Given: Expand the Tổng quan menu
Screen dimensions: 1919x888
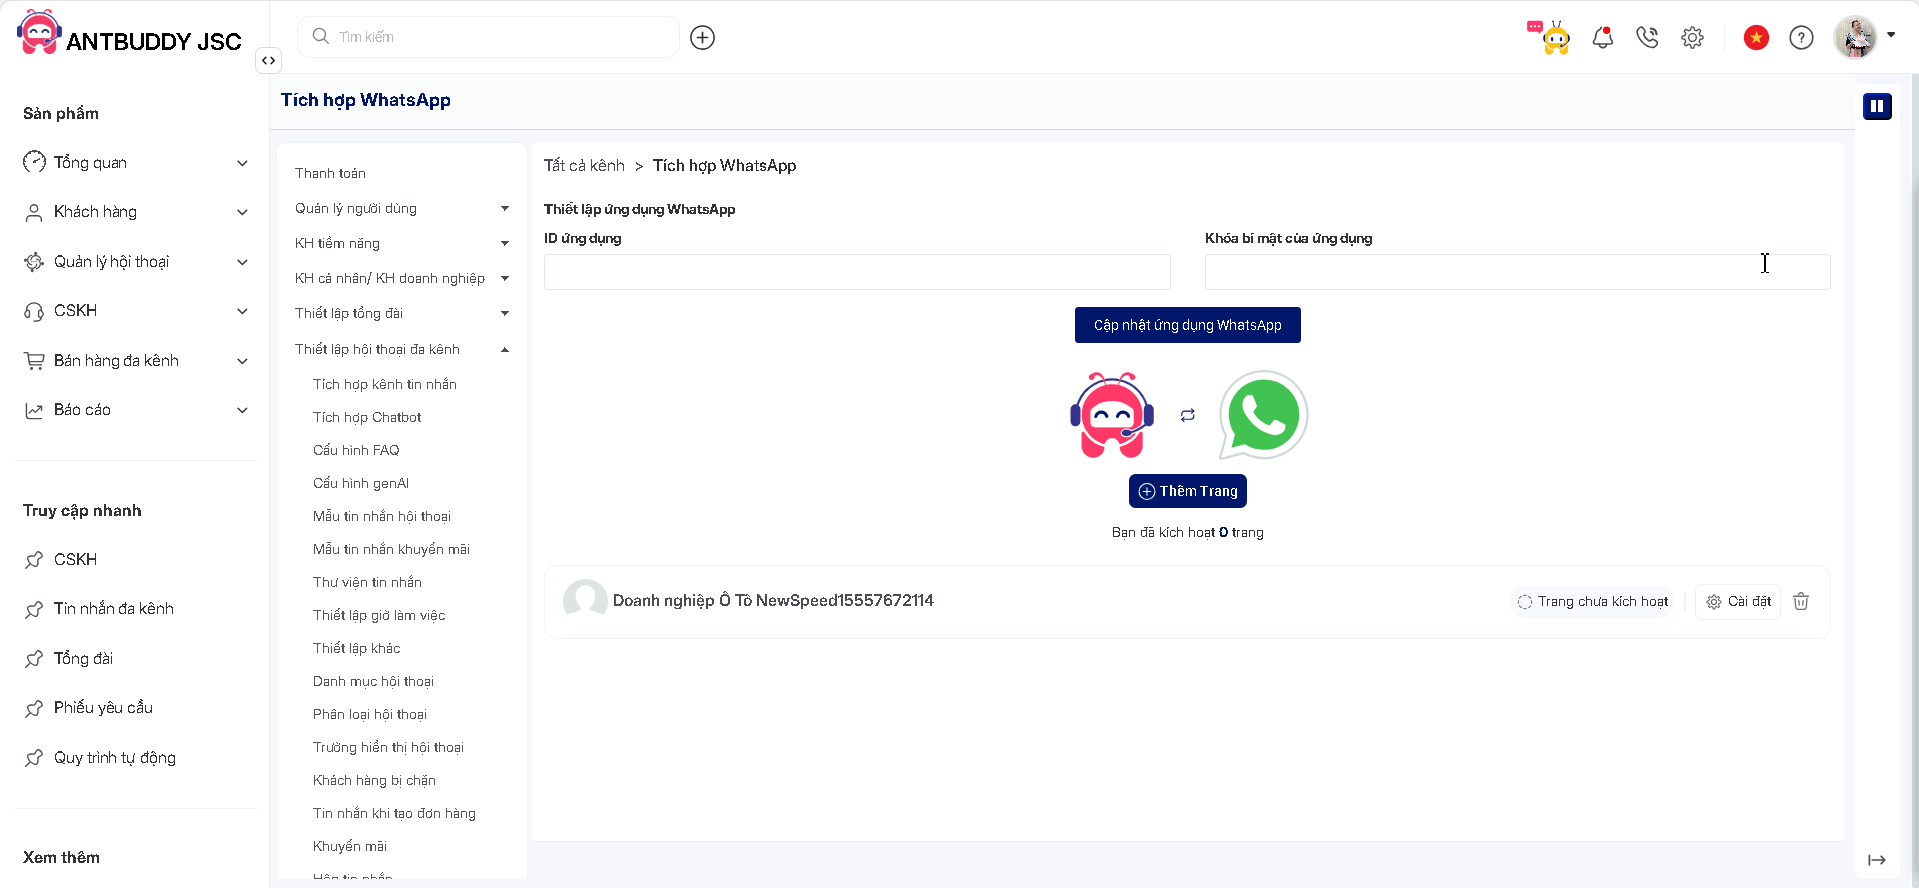Looking at the screenshot, I should tap(135, 162).
